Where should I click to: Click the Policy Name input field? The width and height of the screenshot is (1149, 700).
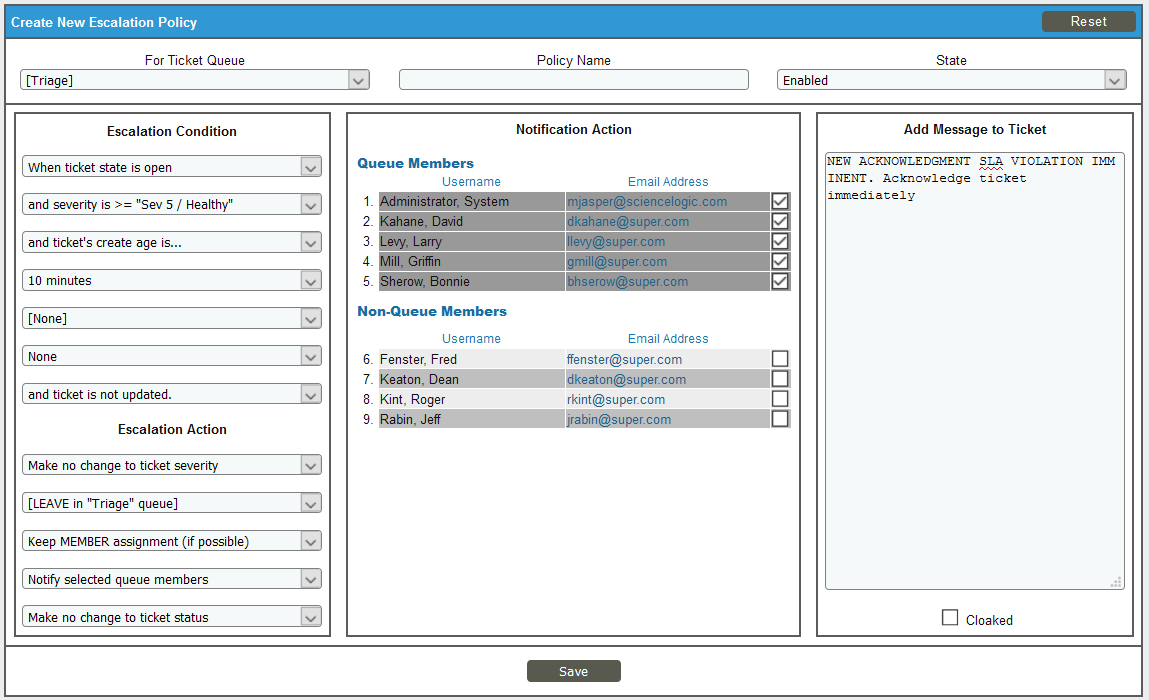574,80
